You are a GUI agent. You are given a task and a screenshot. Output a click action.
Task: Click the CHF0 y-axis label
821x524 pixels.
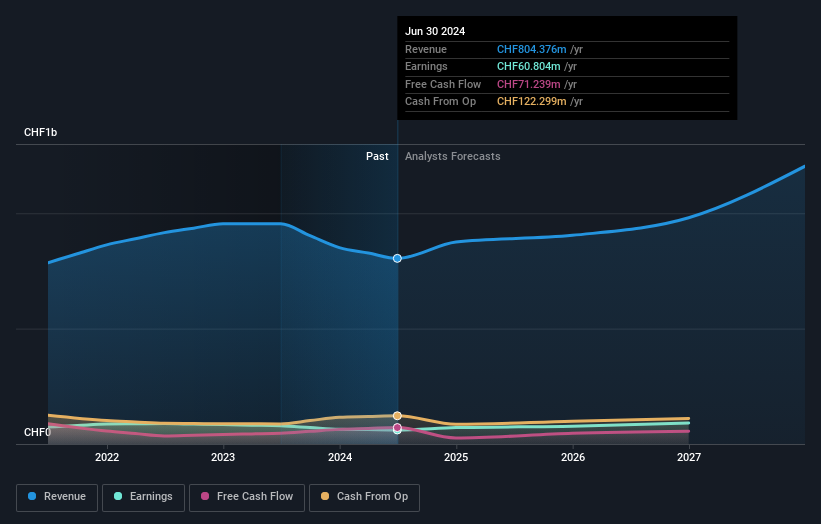click(x=37, y=432)
